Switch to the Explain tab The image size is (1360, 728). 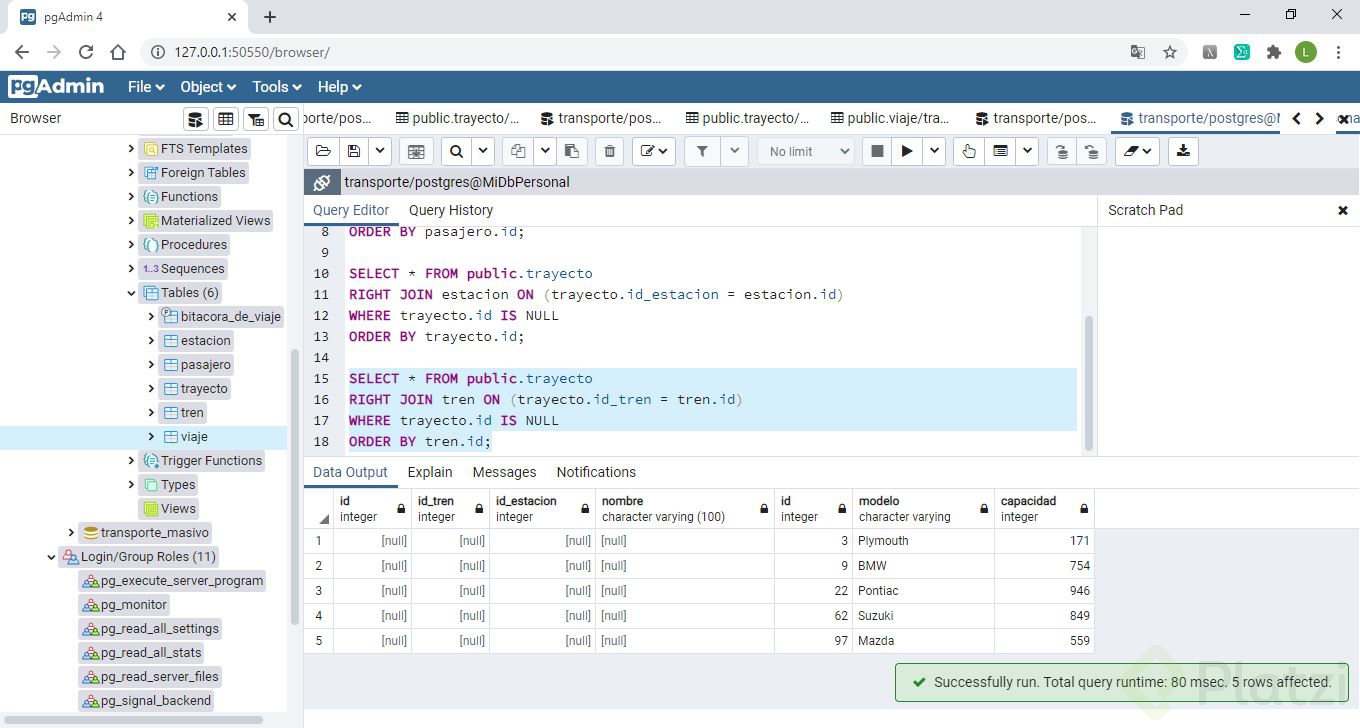(430, 472)
